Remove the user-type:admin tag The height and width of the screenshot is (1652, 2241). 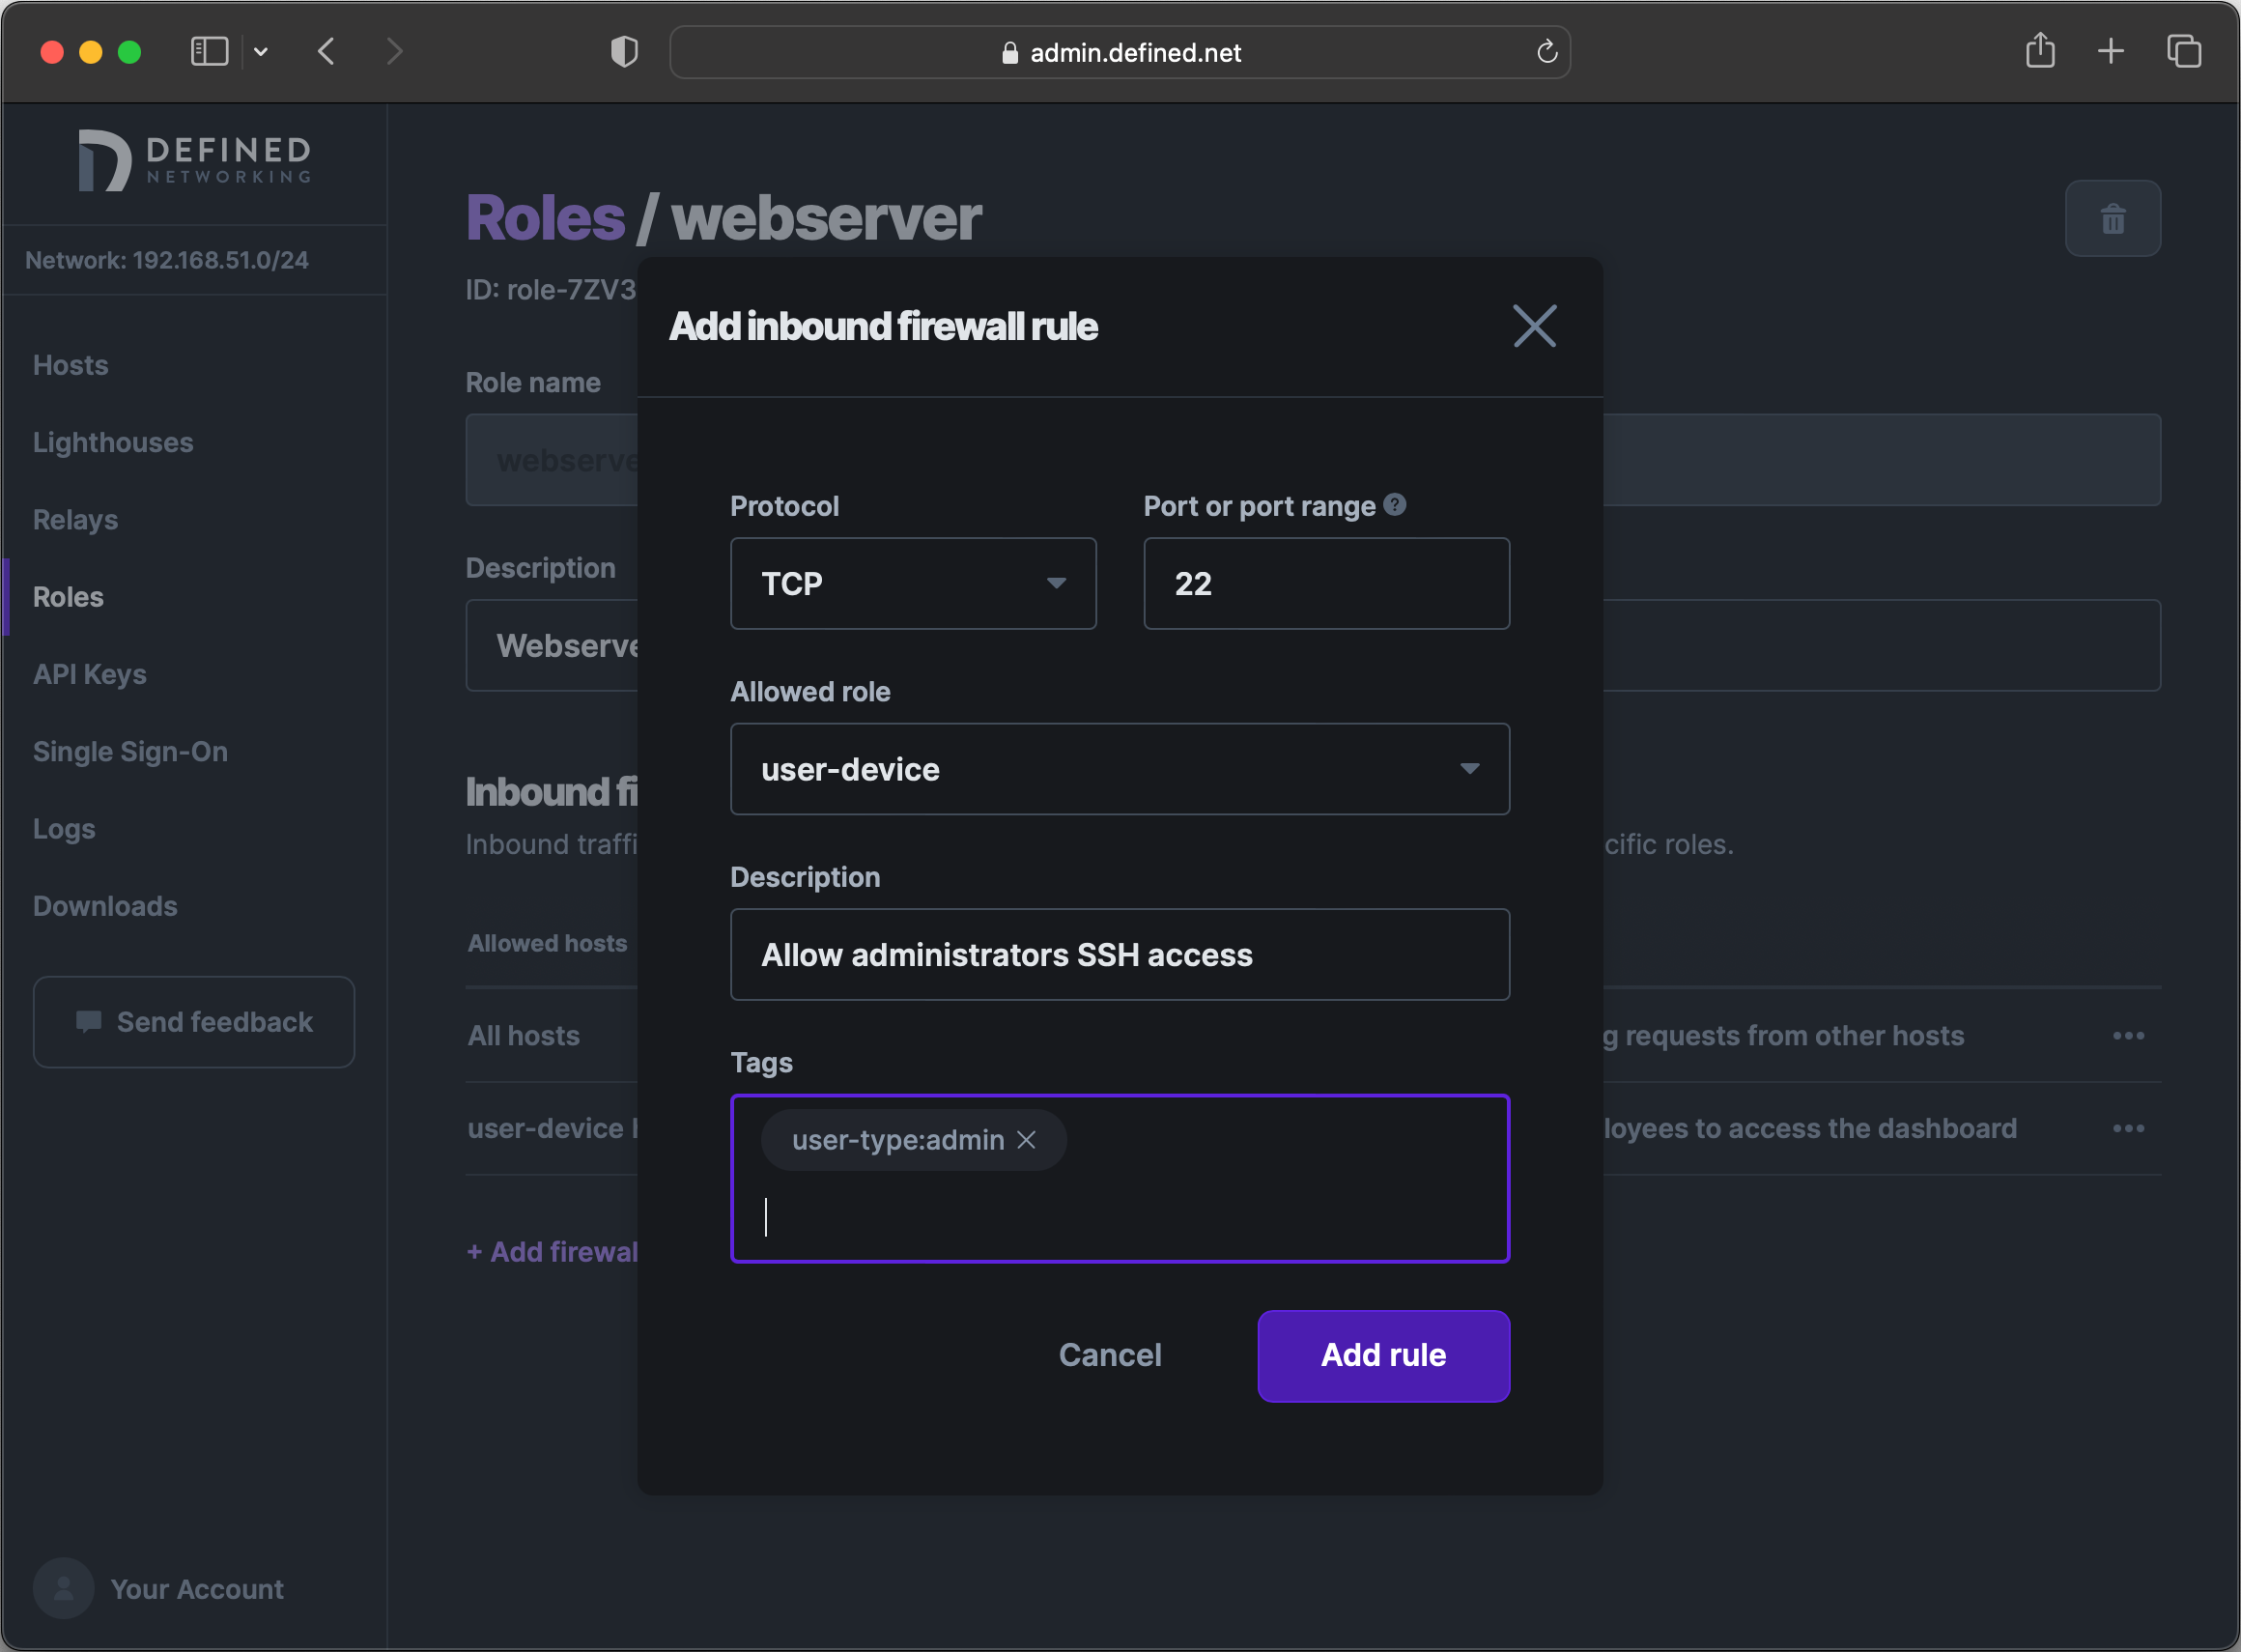pos(1026,1139)
